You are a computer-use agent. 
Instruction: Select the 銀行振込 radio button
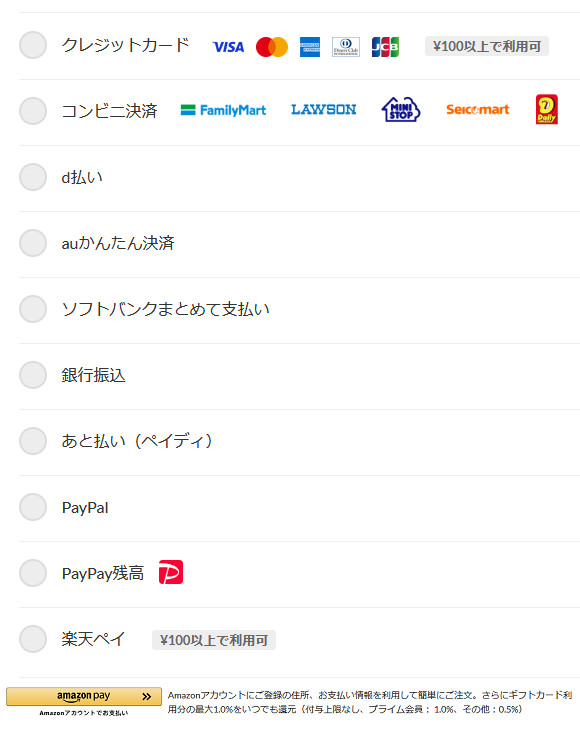pyautogui.click(x=33, y=375)
